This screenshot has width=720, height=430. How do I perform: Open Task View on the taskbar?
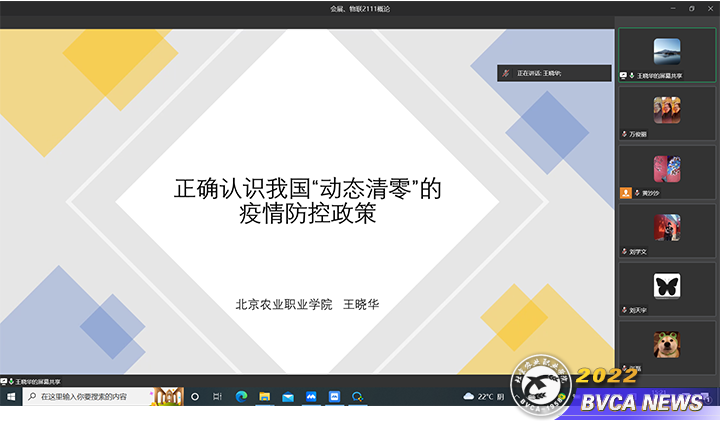point(217,397)
